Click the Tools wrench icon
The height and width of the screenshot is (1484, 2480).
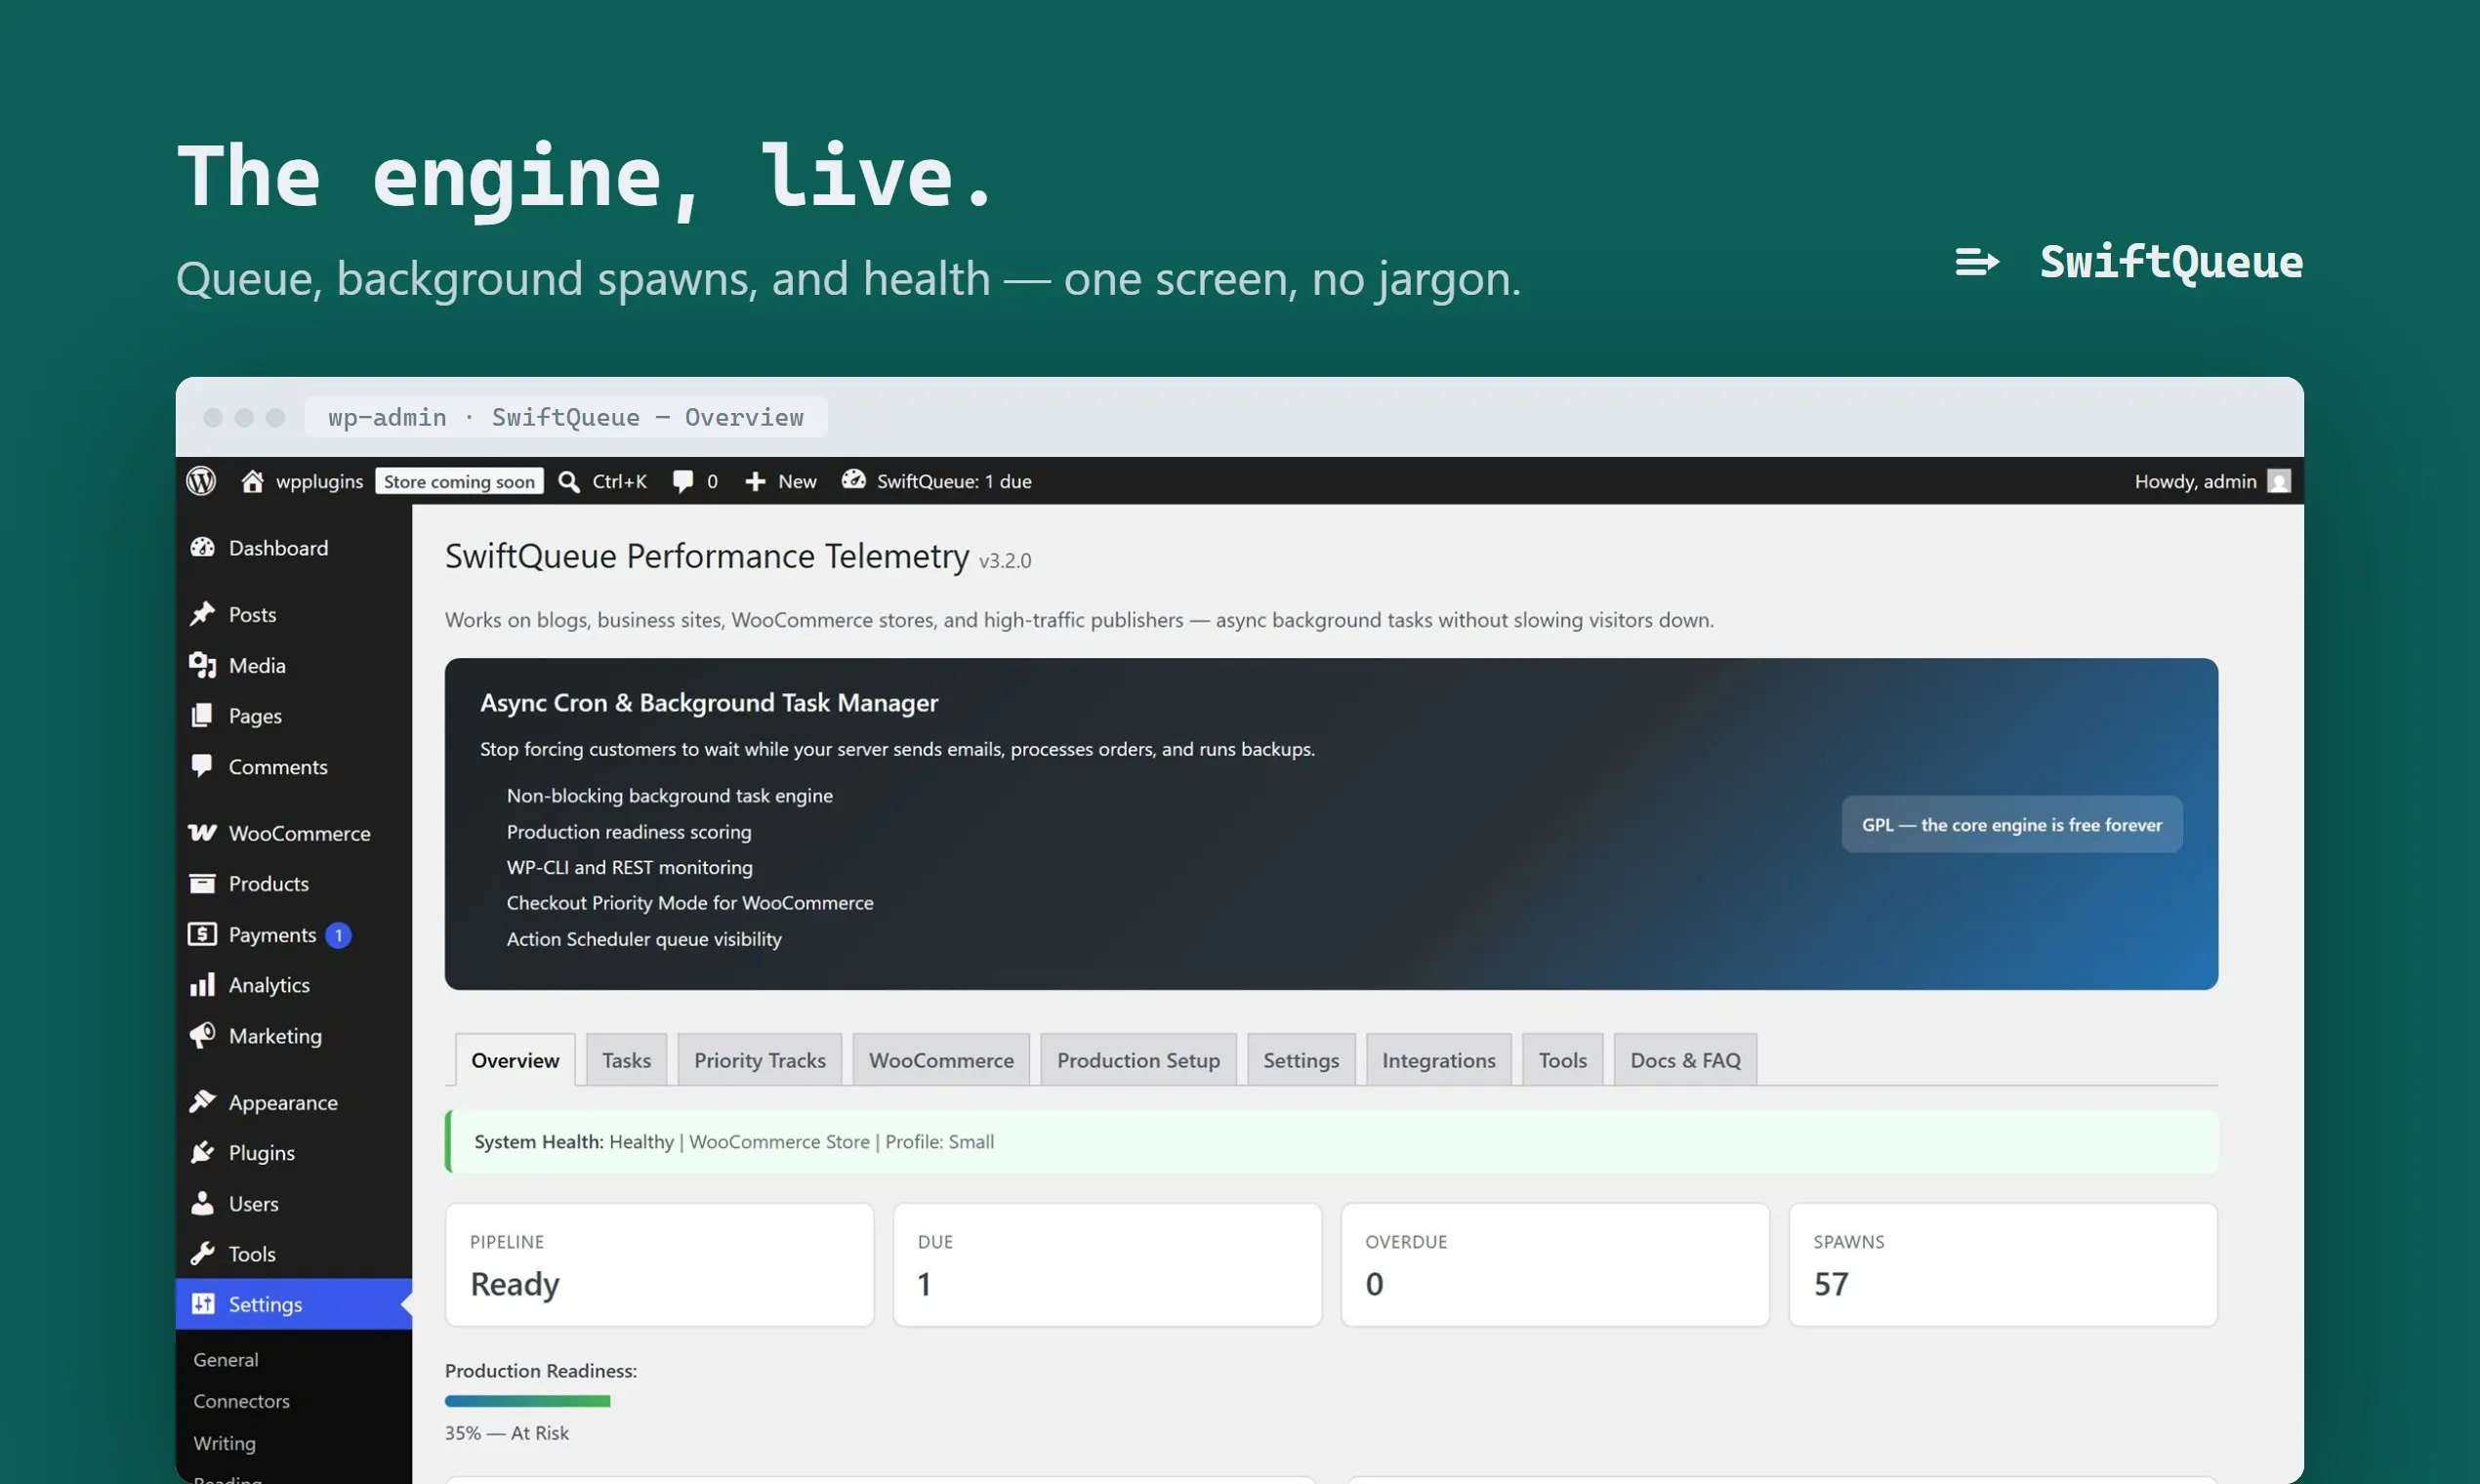point(203,1253)
